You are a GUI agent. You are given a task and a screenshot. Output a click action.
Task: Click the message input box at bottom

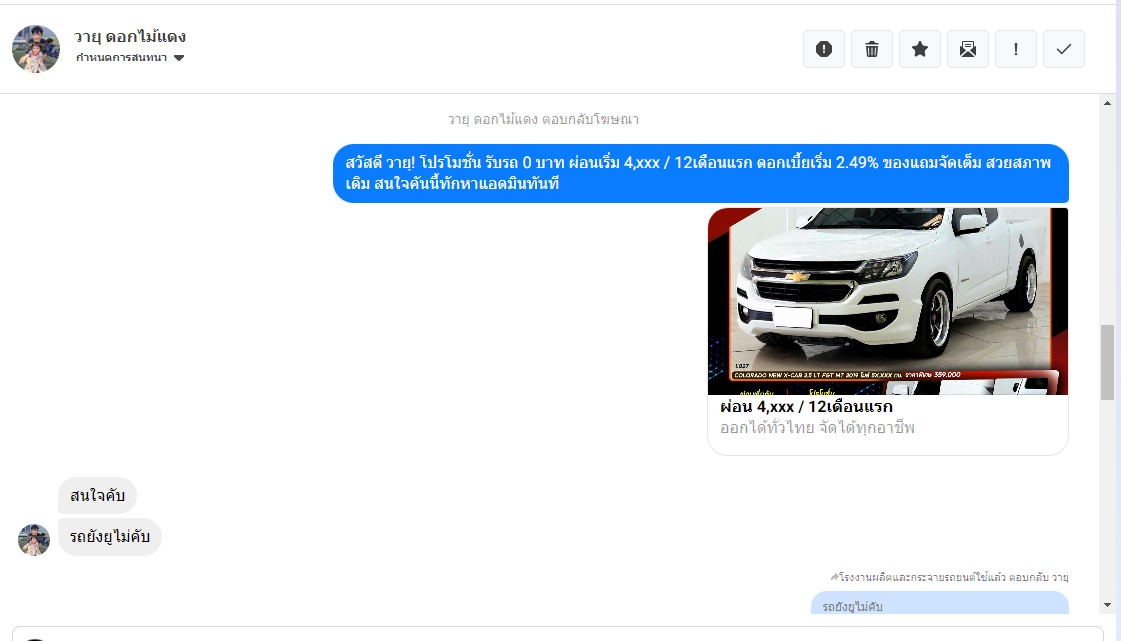pos(560,634)
